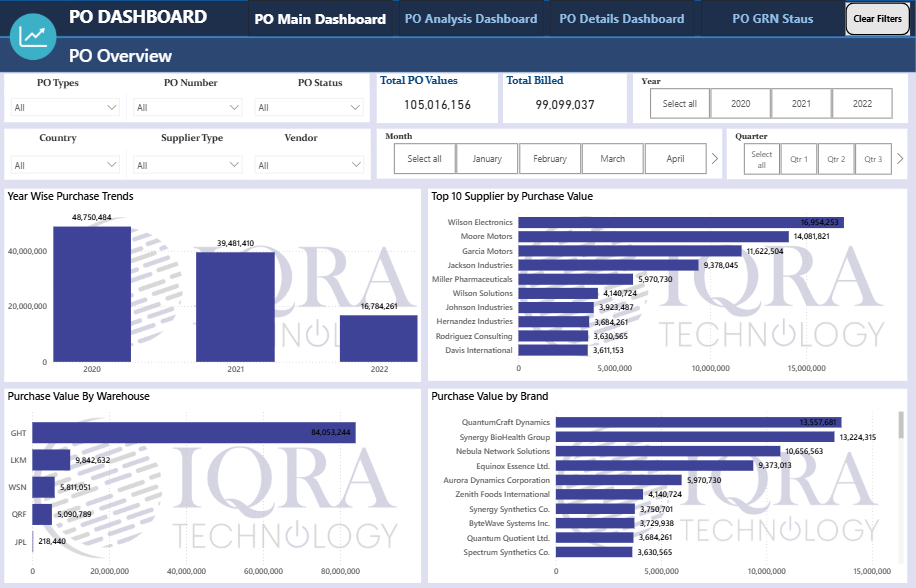Click the JPL warehouse label
Viewport: 916px width, 588px height.
[x=20, y=542]
